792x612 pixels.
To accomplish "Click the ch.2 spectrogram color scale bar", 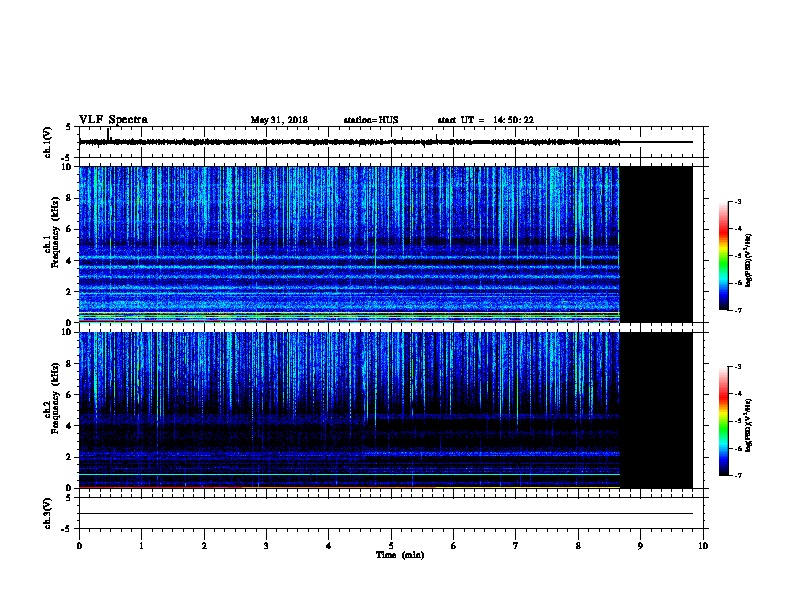I will coord(723,421).
